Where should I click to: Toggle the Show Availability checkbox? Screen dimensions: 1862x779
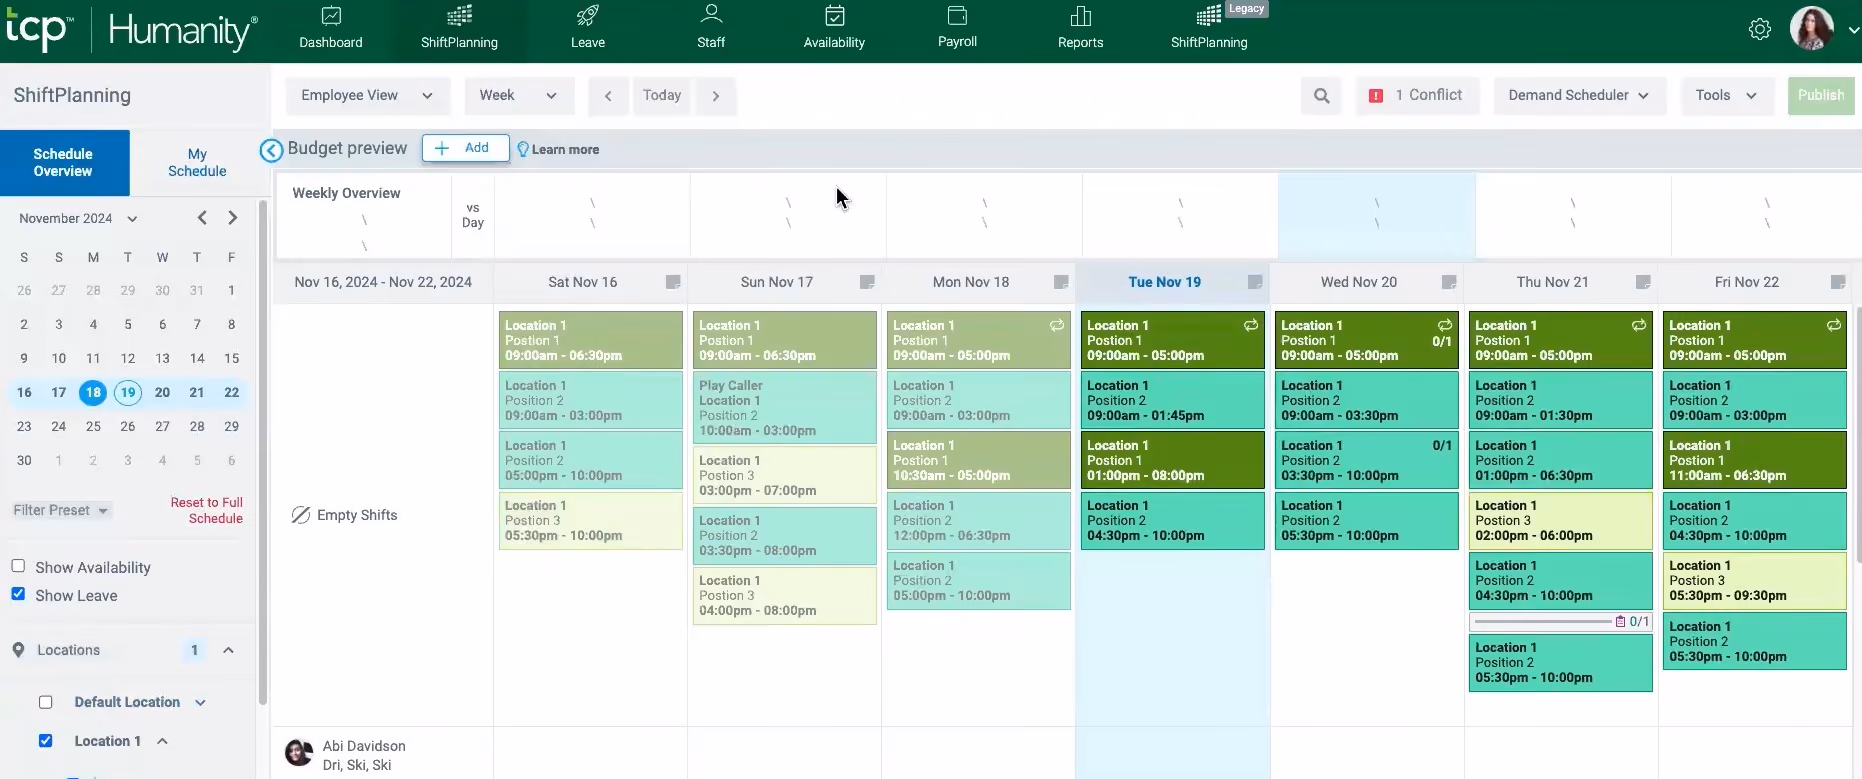18,566
